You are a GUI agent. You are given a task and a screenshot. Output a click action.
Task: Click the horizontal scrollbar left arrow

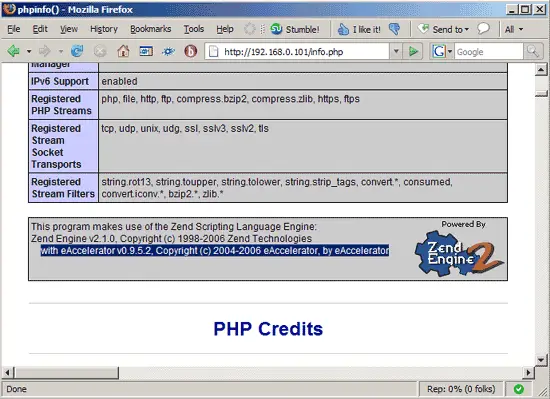[x=7, y=372]
